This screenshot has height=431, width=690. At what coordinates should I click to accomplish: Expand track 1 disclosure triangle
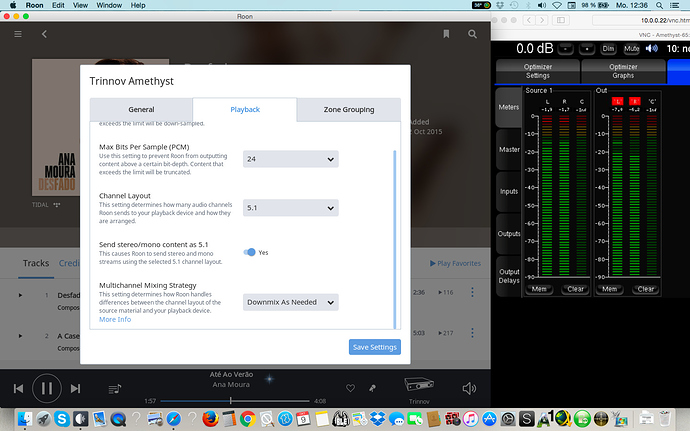point(20,295)
